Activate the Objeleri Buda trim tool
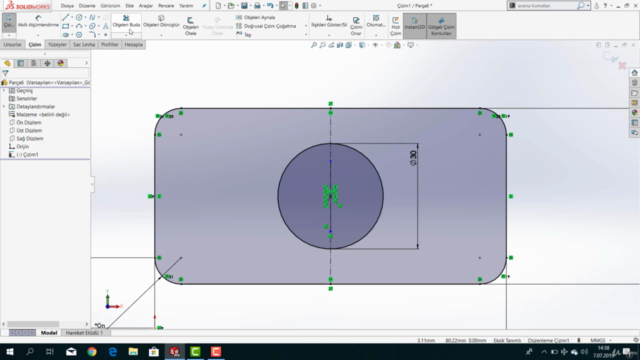The width and height of the screenshot is (640, 360). pos(126,21)
